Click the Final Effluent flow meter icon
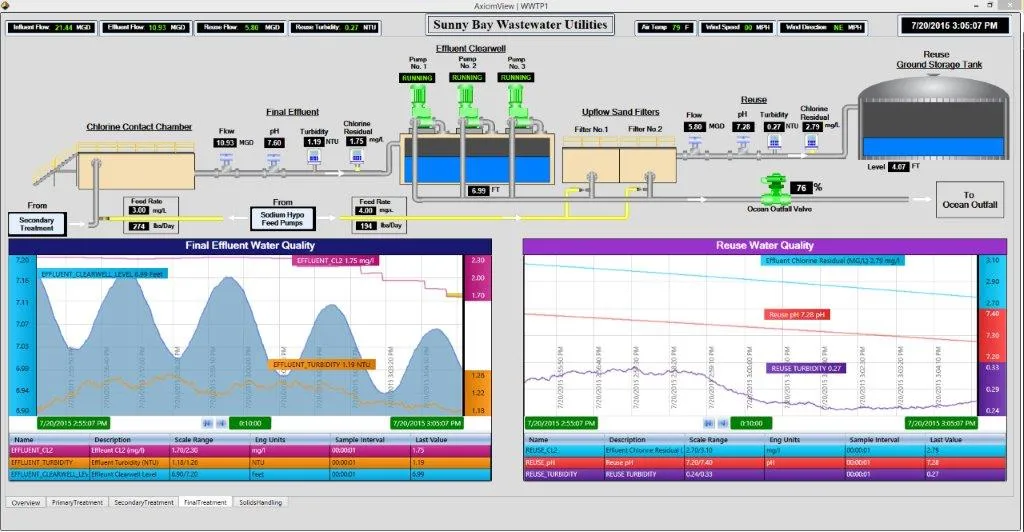Image resolution: width=1024 pixels, height=532 pixels. (x=226, y=160)
